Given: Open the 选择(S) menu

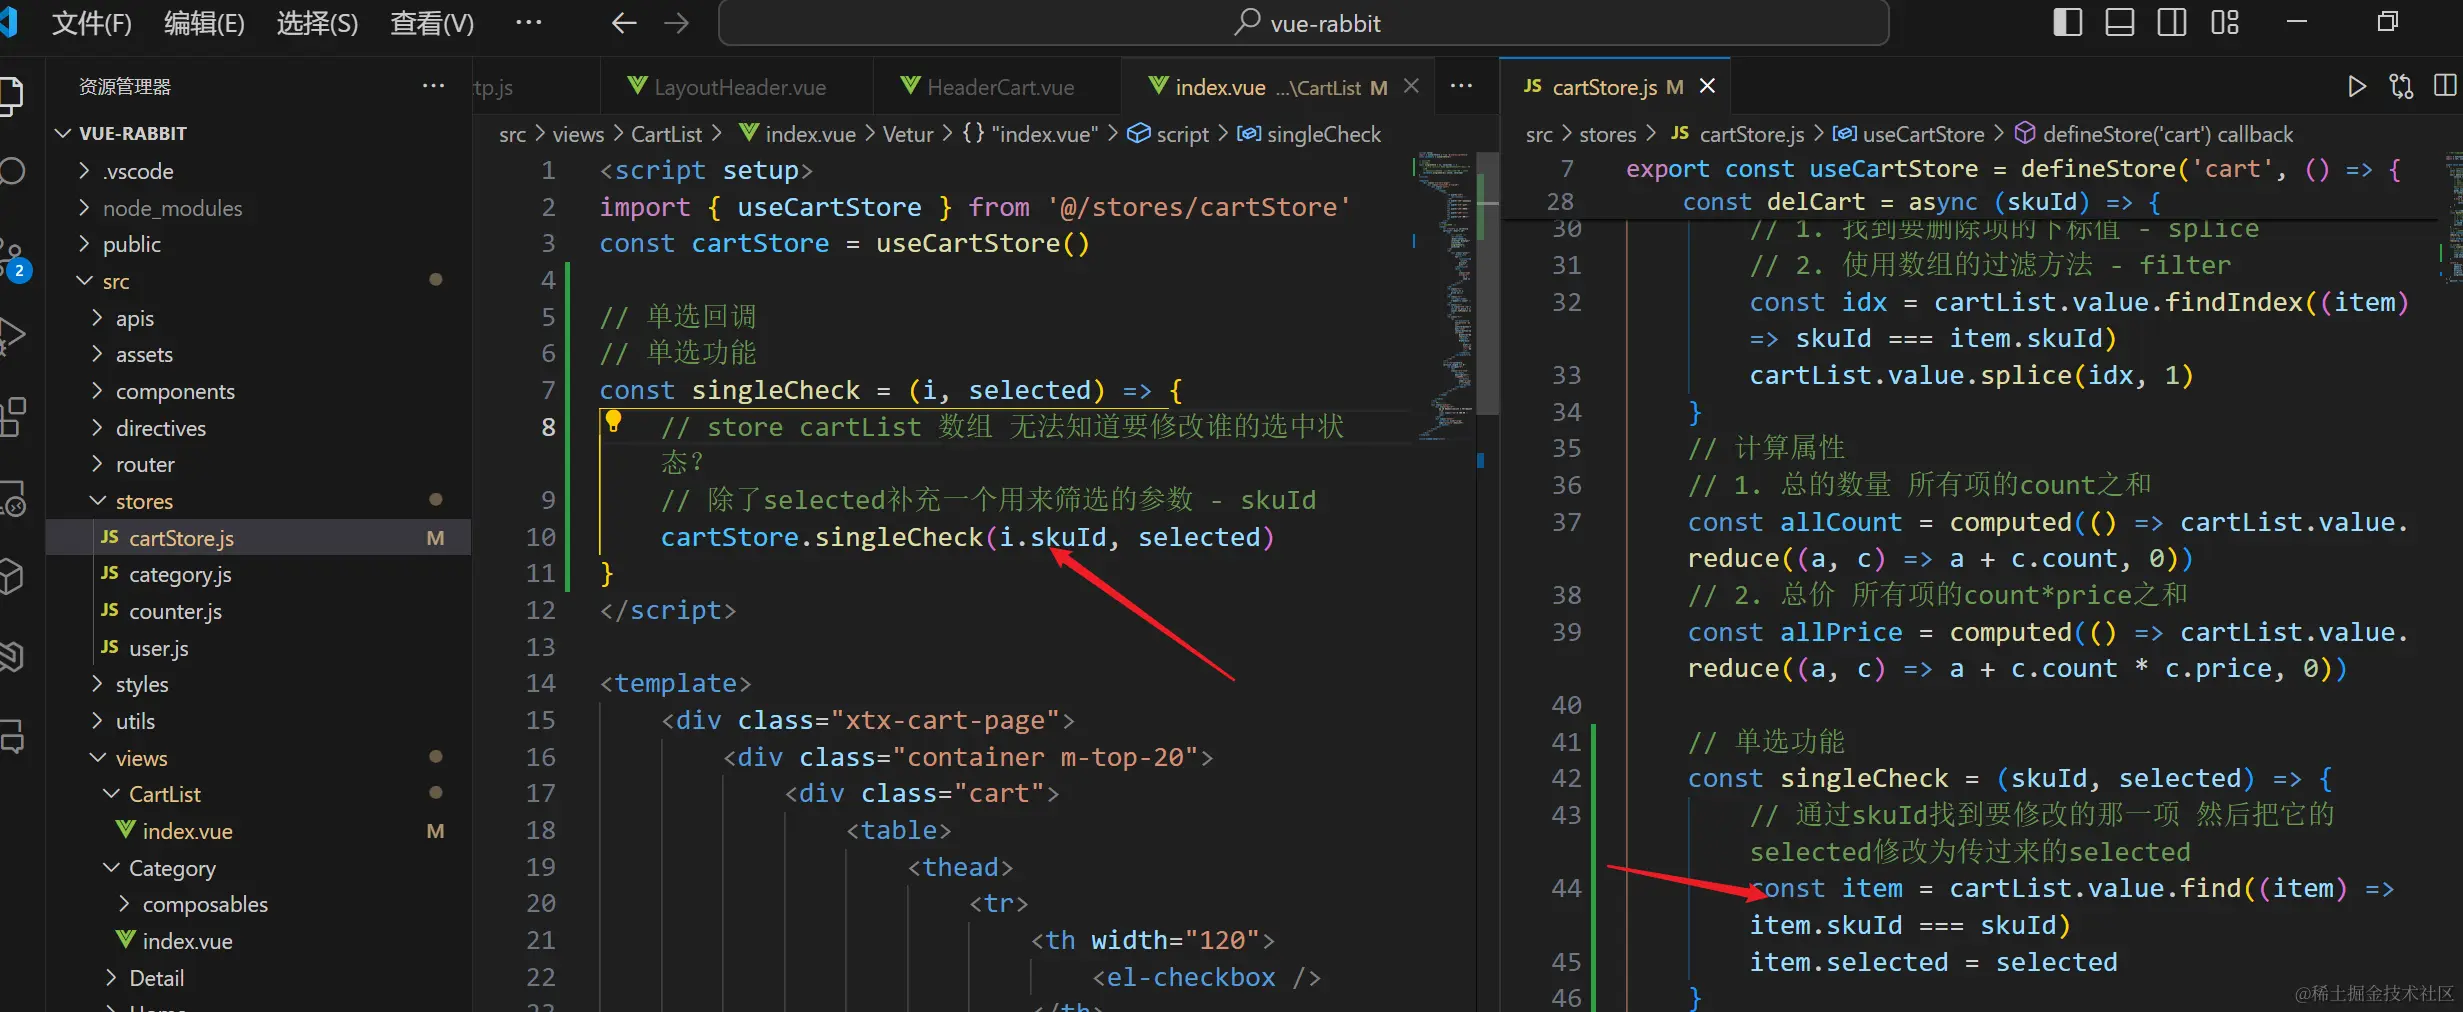Looking at the screenshot, I should (x=317, y=23).
